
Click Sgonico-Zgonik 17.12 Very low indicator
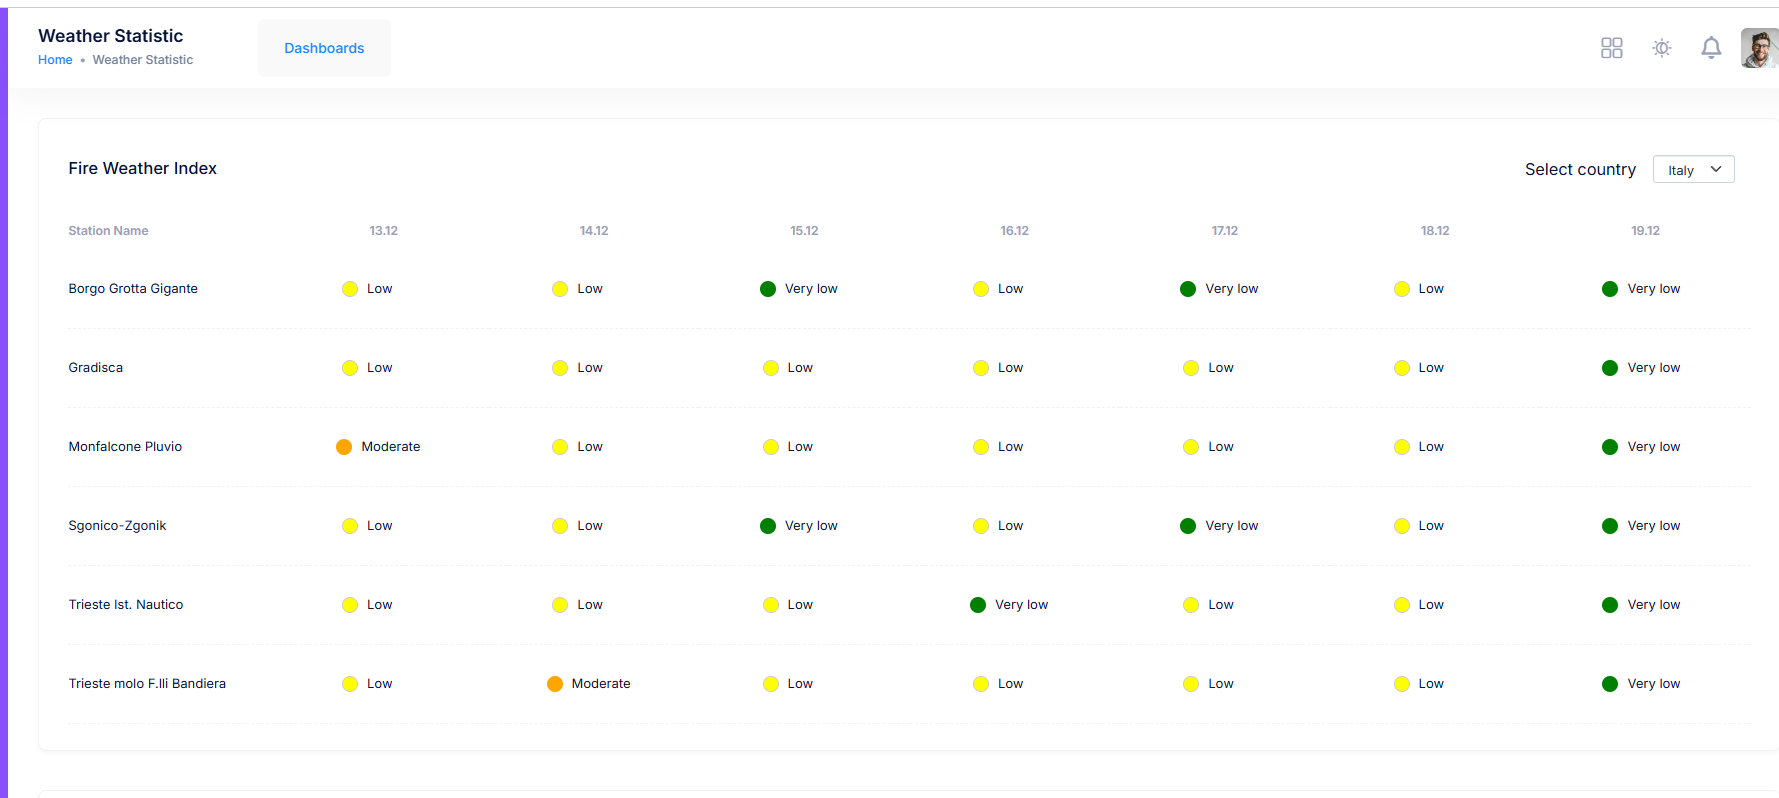[x=1219, y=526]
